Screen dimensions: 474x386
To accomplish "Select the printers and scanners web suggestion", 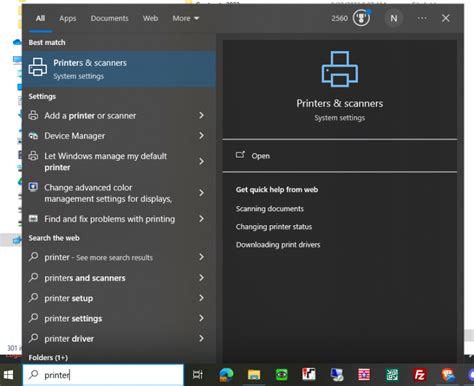I will click(85, 278).
